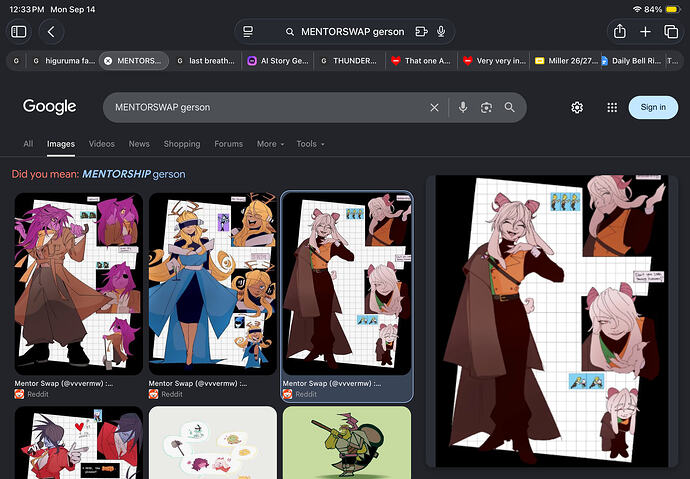Open the selected pink-haired character image result
The width and height of the screenshot is (690, 479).
tap(347, 284)
